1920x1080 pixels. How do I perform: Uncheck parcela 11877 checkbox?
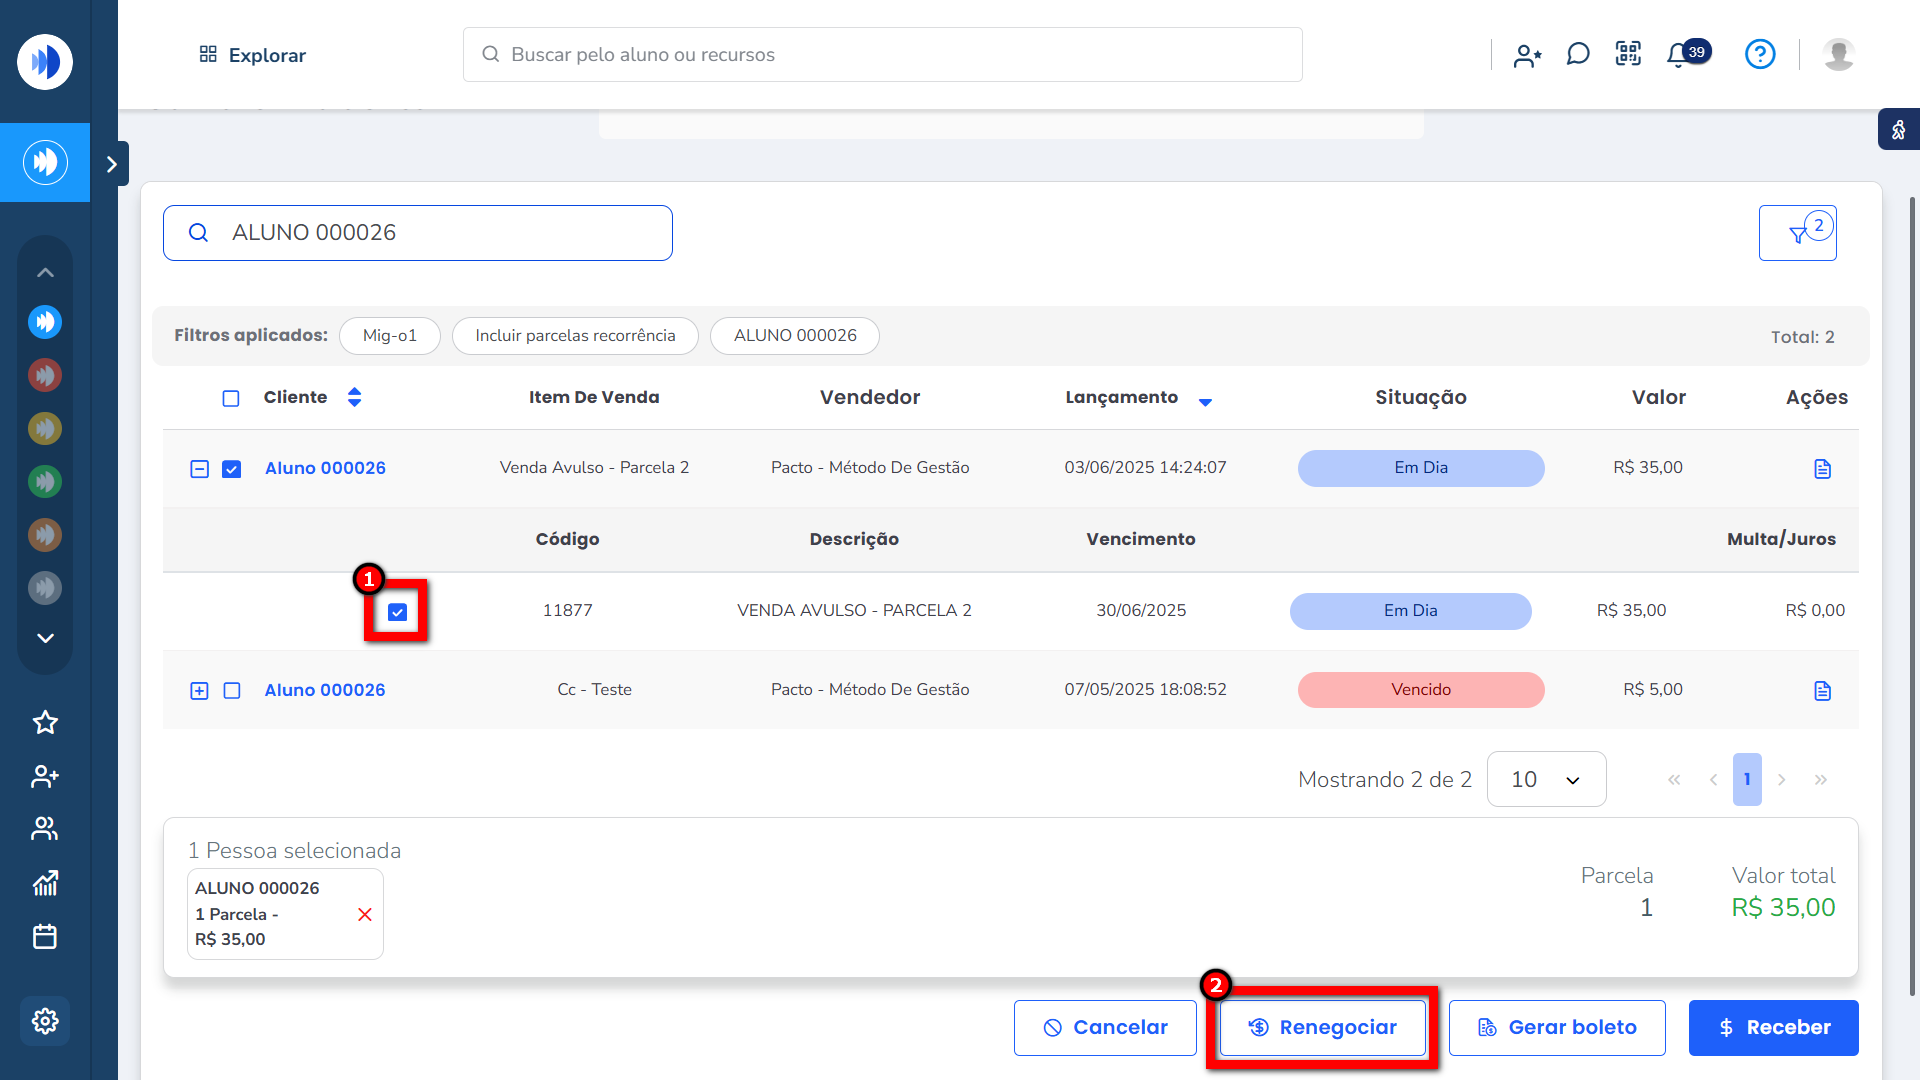click(x=397, y=612)
